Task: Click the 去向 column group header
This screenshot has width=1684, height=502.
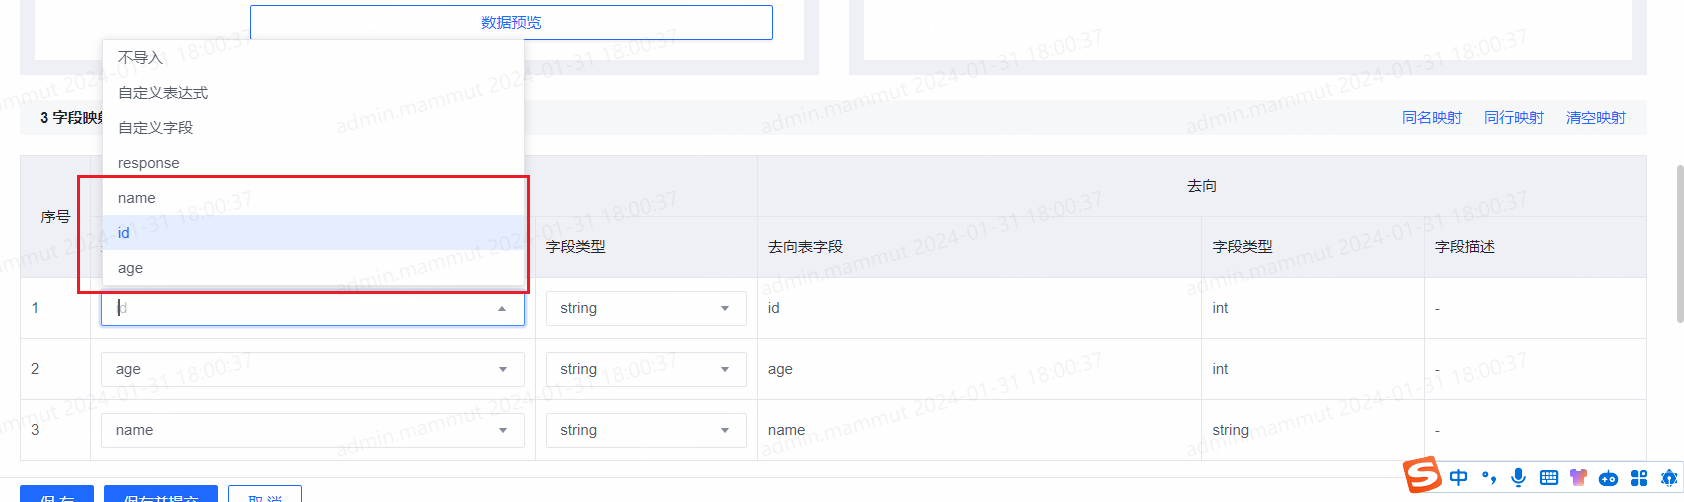Action: point(1202,186)
